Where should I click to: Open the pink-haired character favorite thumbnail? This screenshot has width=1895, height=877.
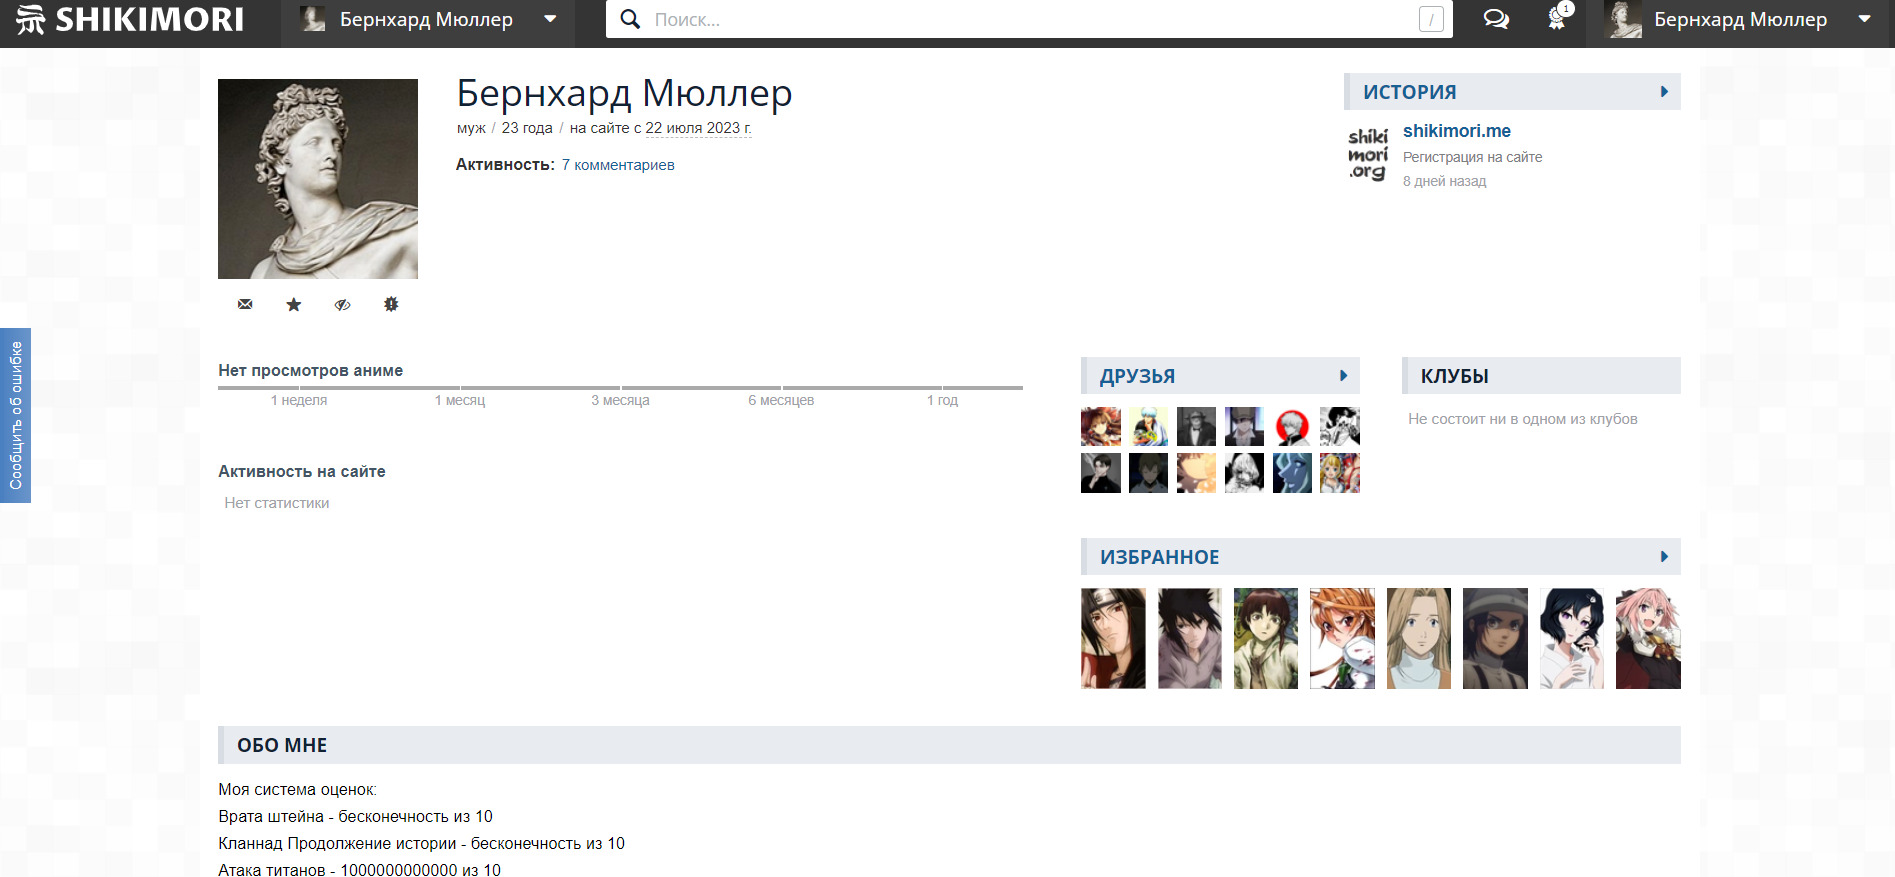(1648, 638)
